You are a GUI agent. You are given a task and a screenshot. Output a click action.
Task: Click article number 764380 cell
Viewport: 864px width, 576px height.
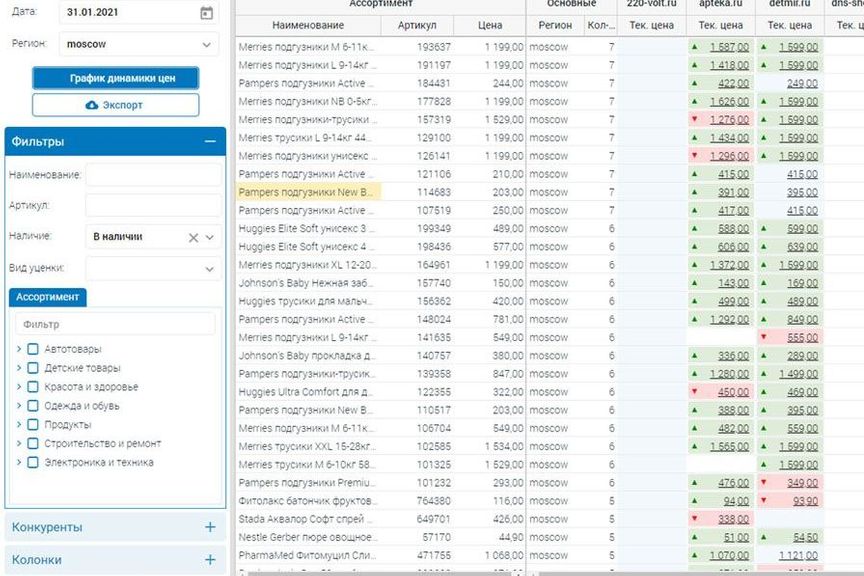[x=434, y=501]
